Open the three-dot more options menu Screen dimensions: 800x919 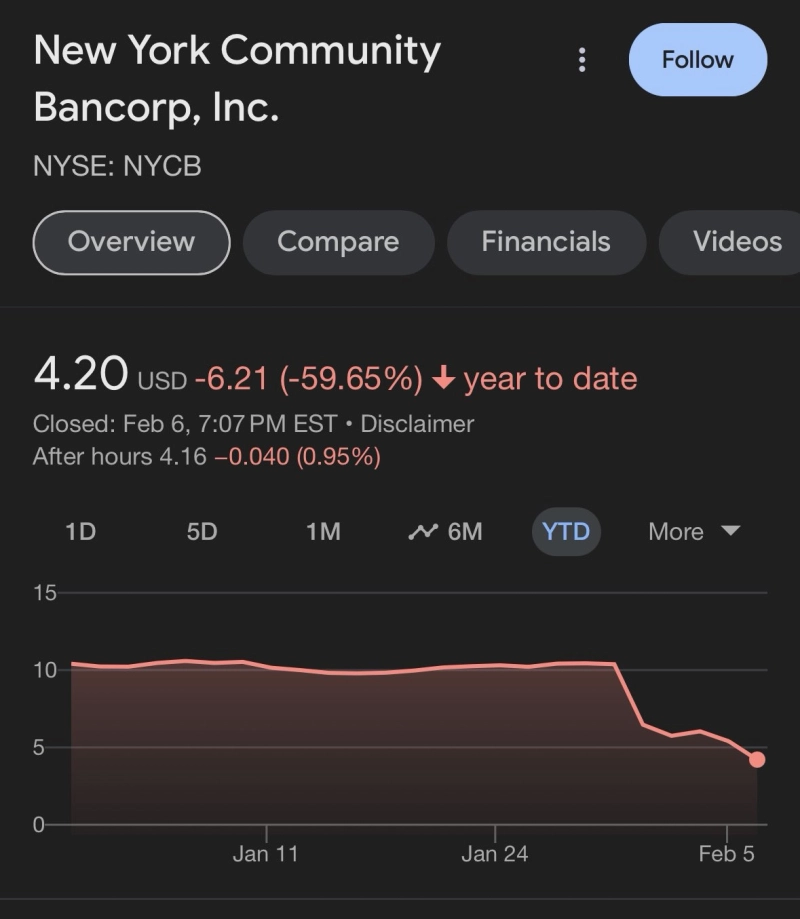(x=582, y=60)
